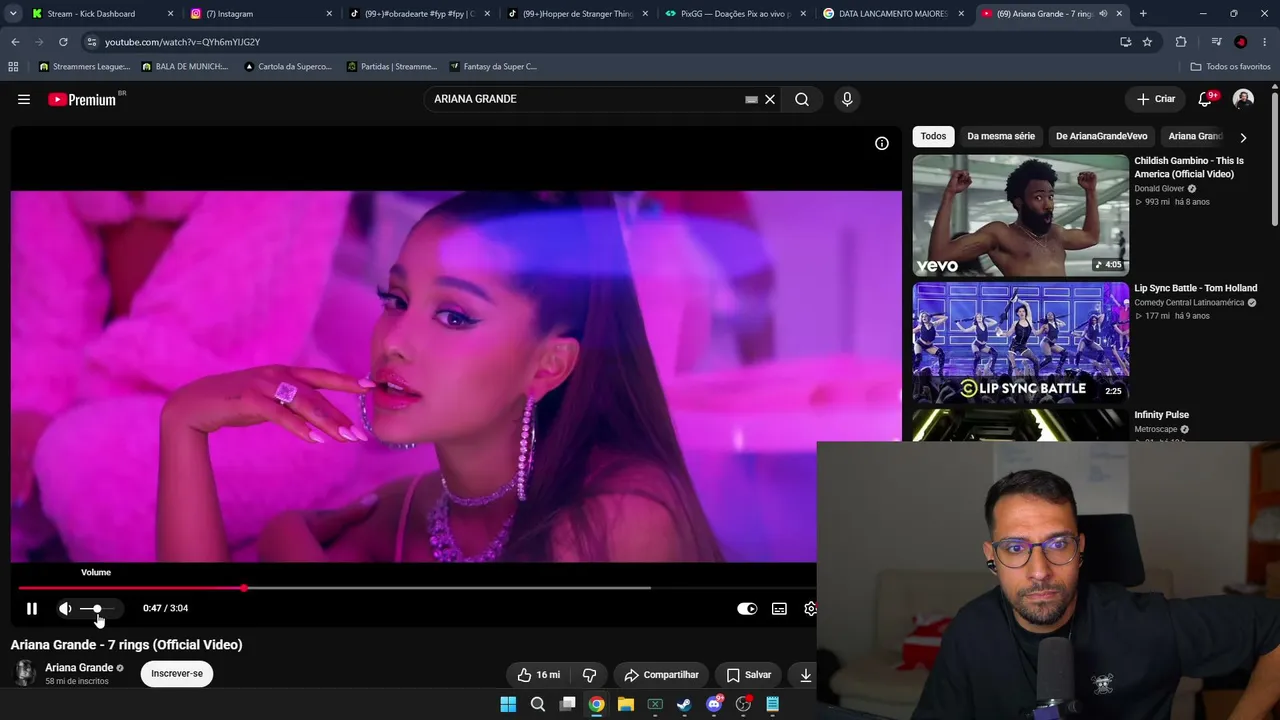Open the tab search dropdown arrow
This screenshot has height=720, width=1280.
13,14
